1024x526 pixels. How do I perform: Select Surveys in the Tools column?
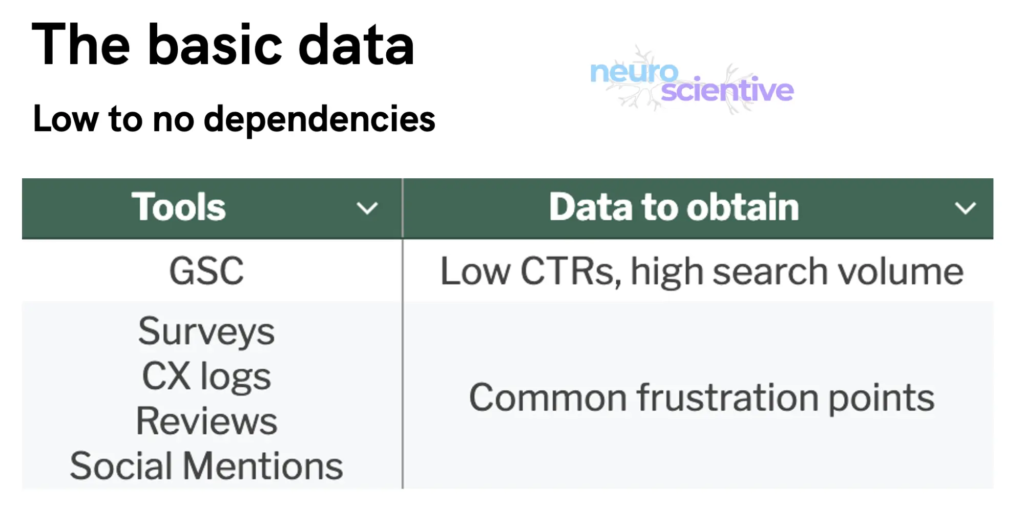(x=206, y=330)
